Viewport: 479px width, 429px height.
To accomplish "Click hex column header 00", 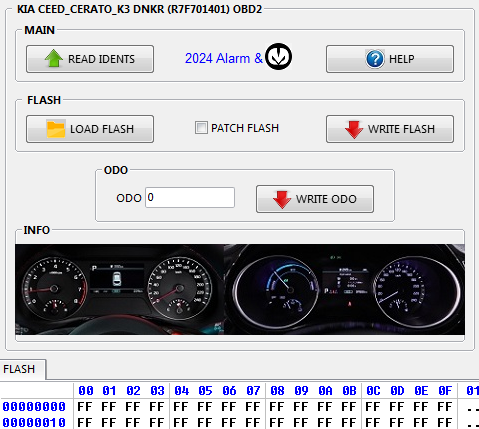I will pos(86,391).
